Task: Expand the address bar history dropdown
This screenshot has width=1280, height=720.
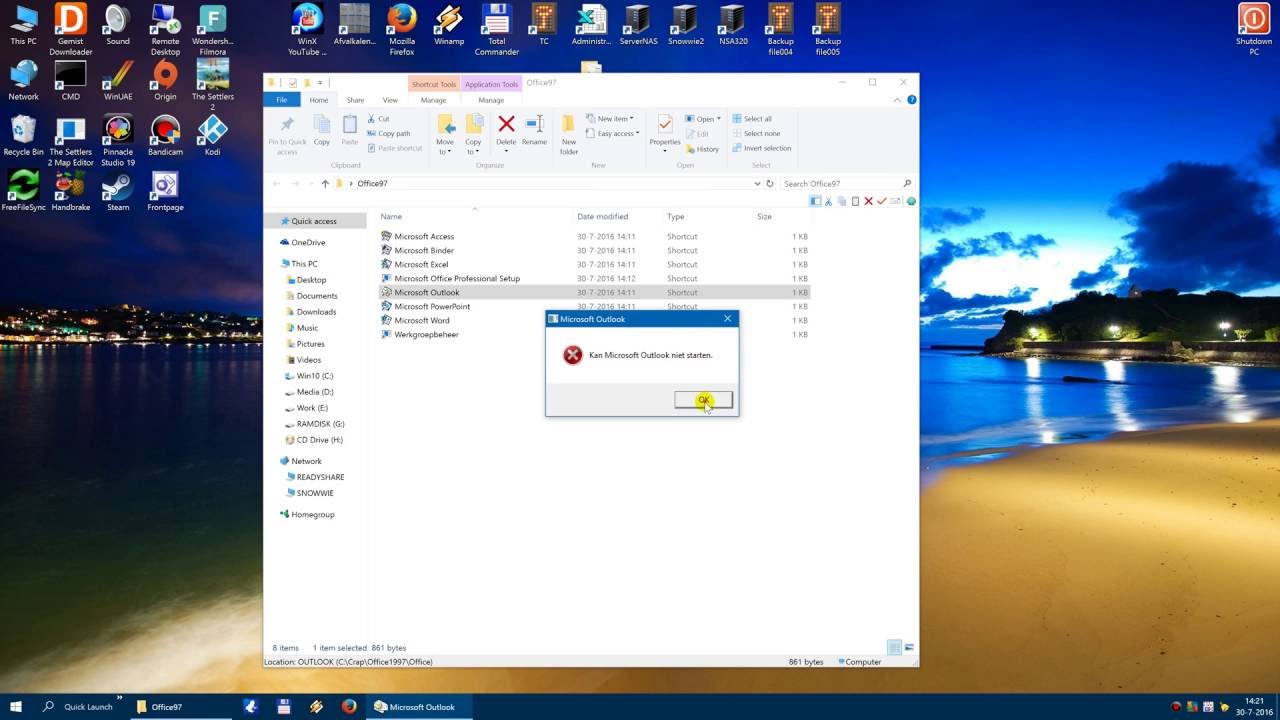Action: 757,184
